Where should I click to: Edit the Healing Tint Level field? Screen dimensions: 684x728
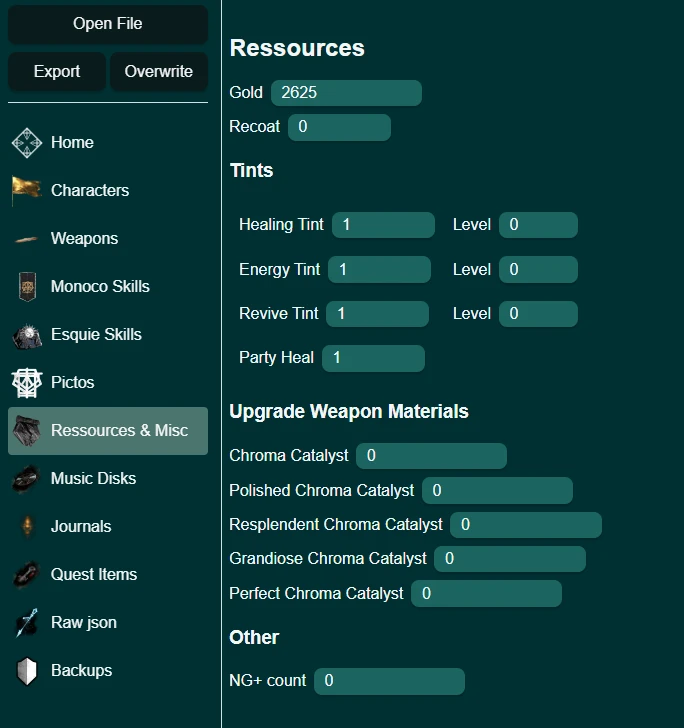pyautogui.click(x=538, y=225)
